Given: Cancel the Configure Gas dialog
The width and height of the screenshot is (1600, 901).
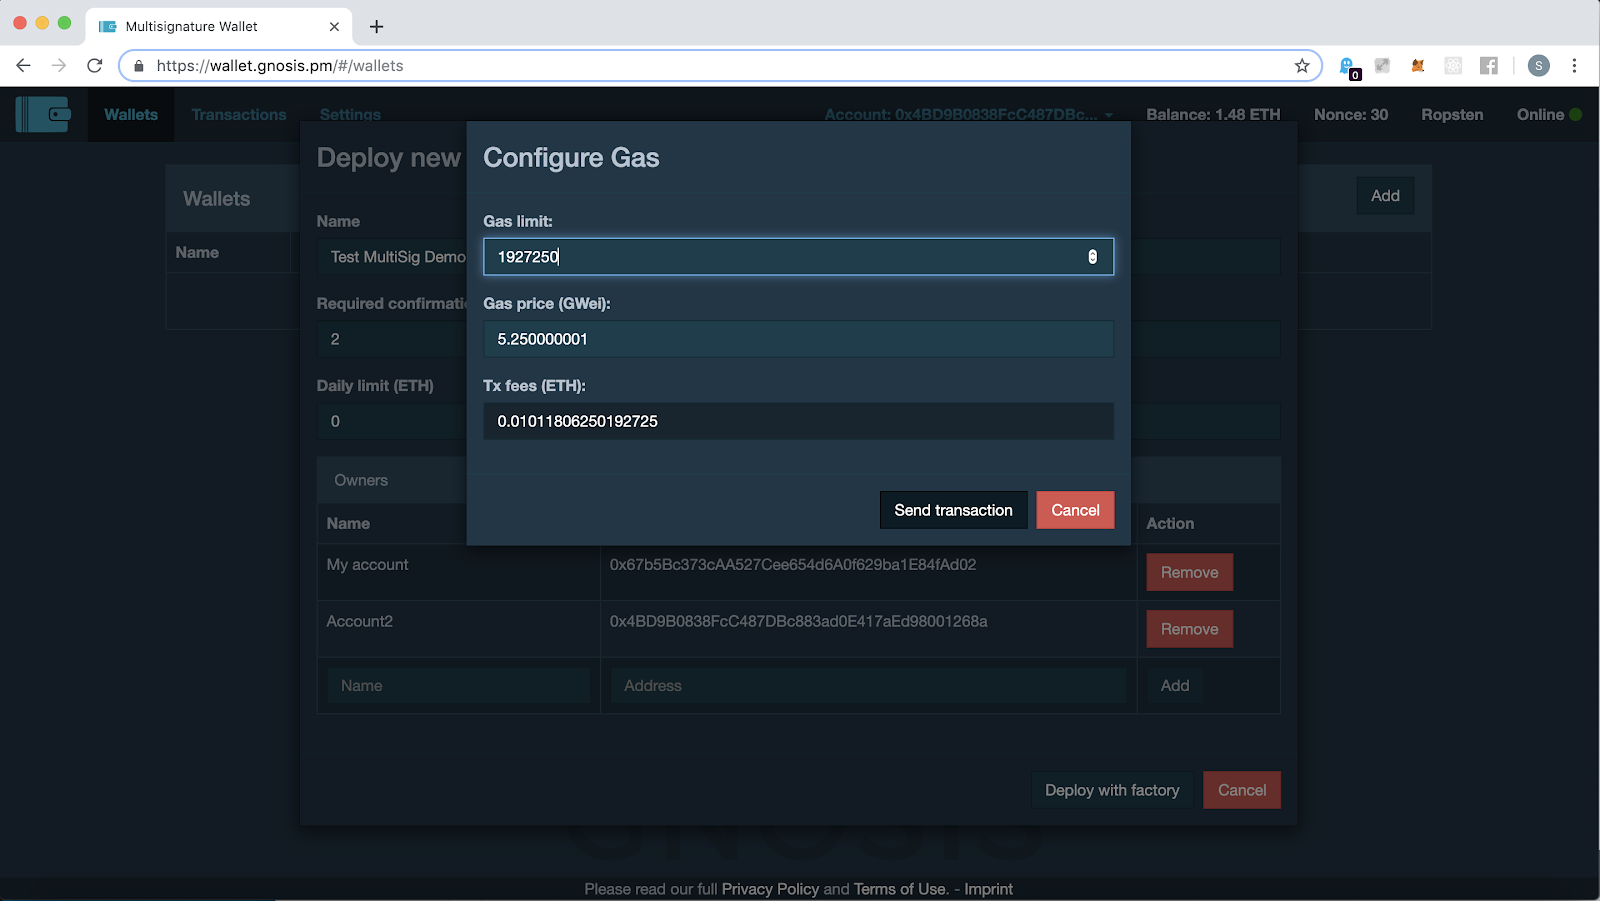Looking at the screenshot, I should [x=1075, y=510].
